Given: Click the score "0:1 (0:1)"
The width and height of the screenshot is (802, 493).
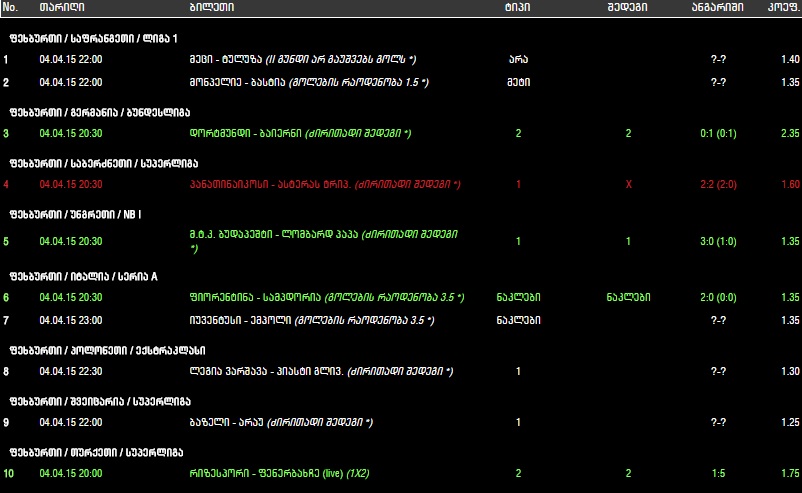Looking at the screenshot, I should (718, 133).
